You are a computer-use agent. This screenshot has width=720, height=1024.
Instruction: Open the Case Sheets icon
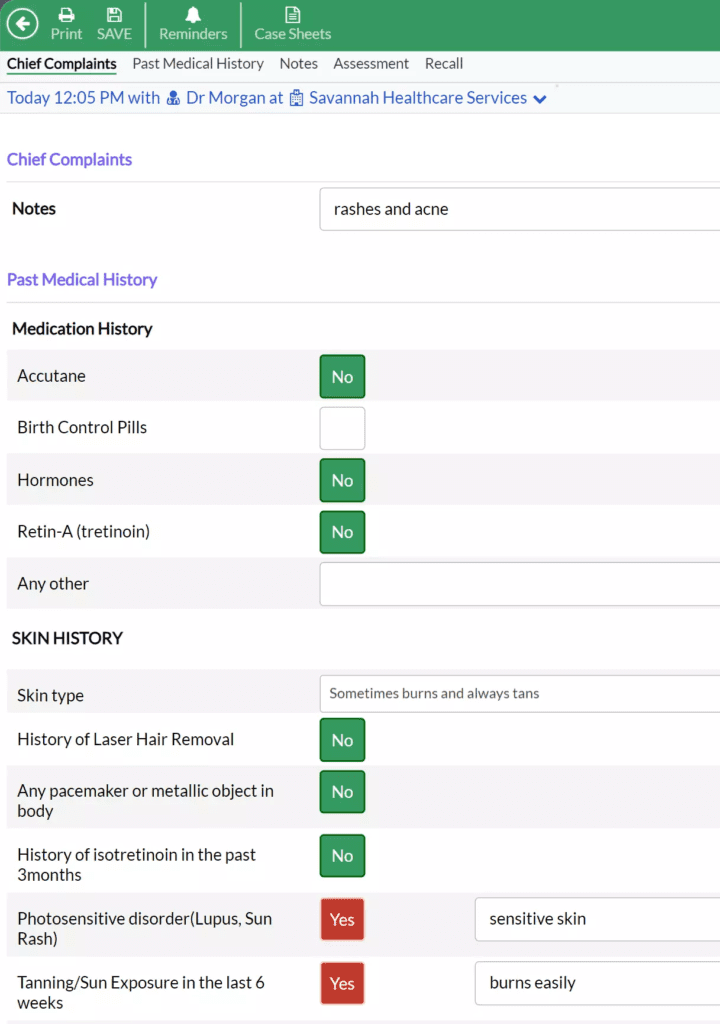(x=292, y=15)
